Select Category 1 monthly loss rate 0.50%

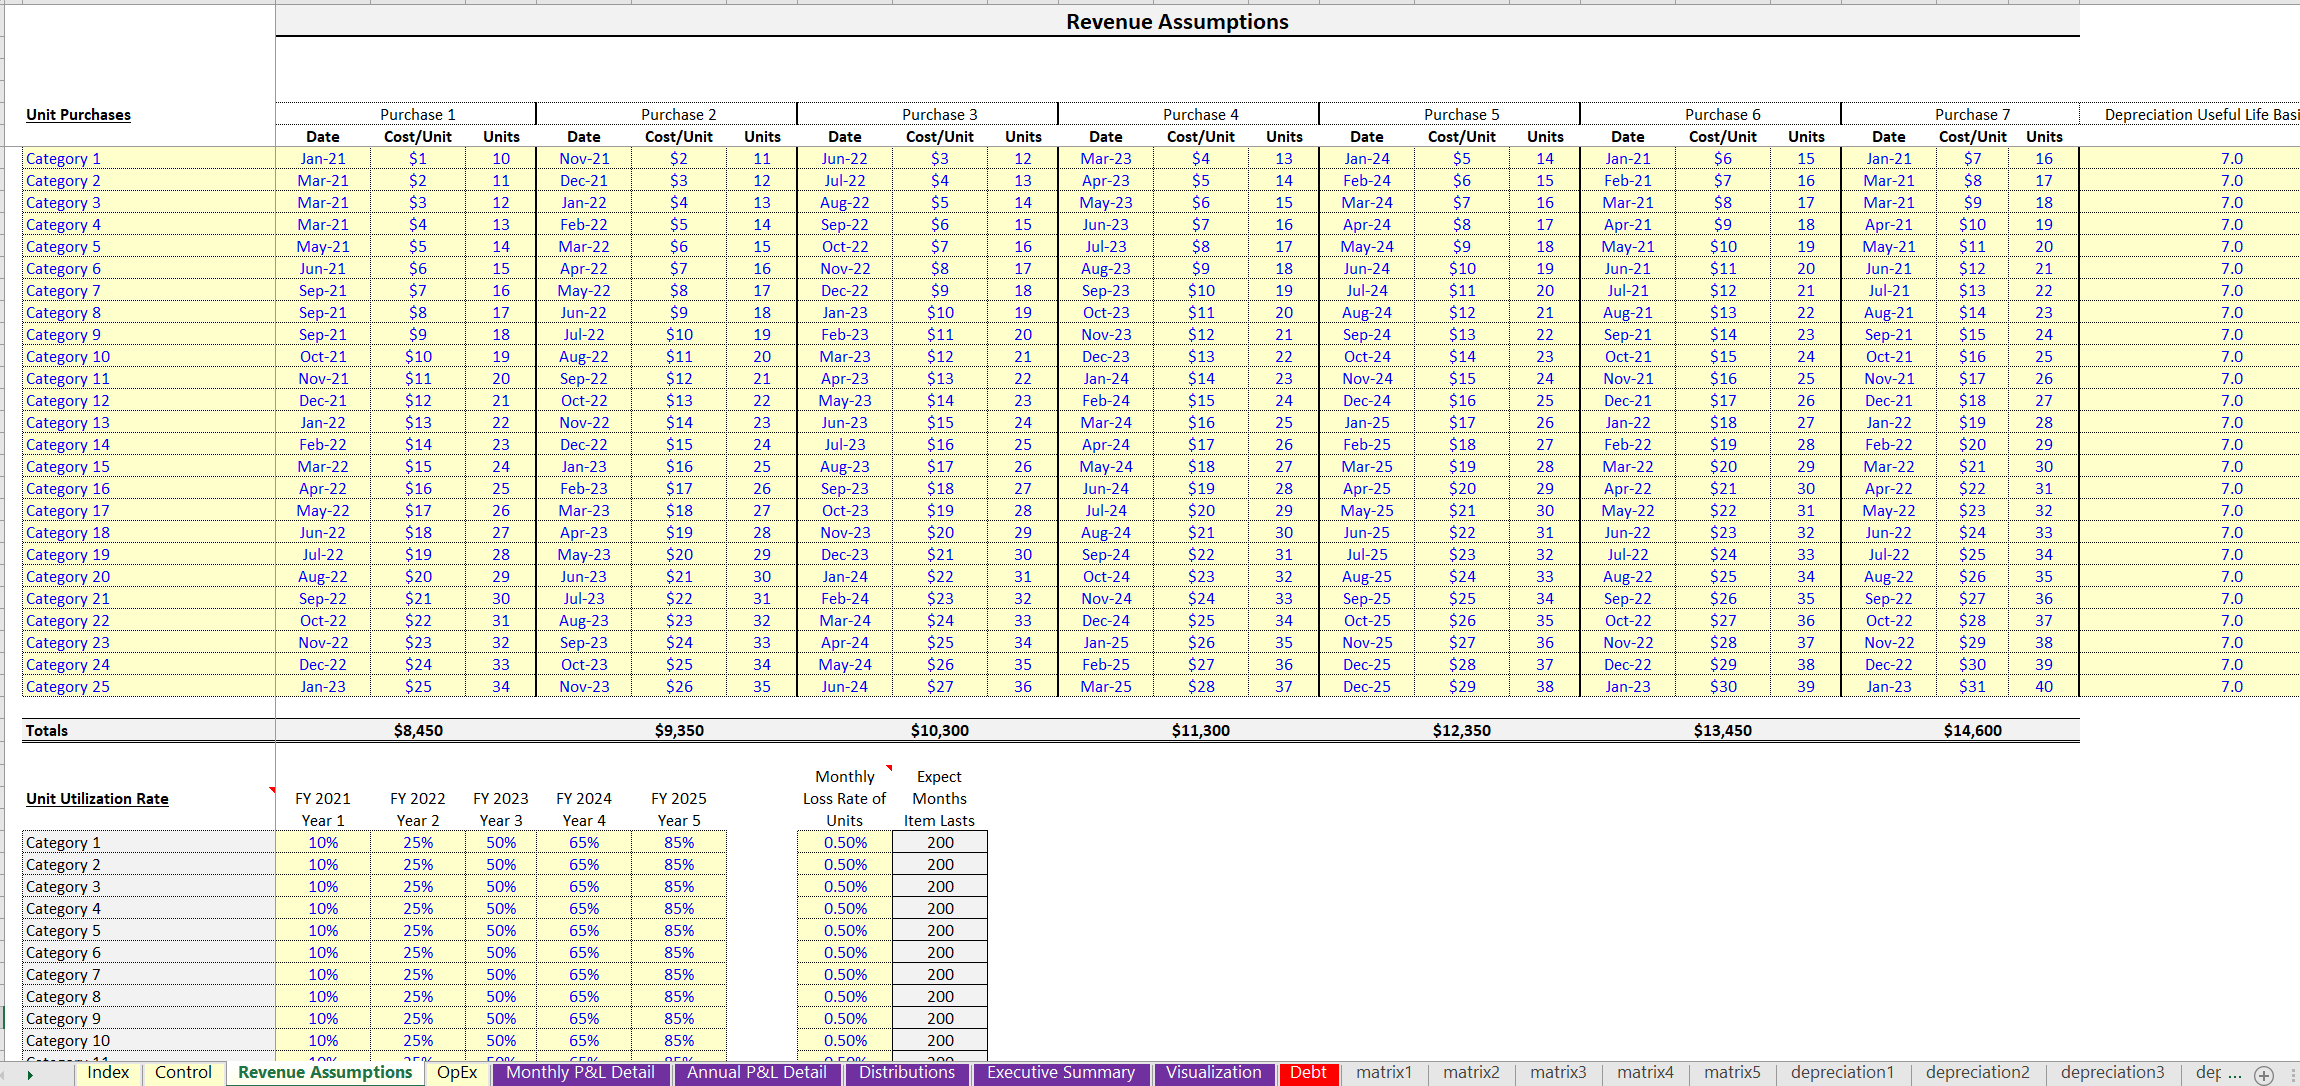coord(845,843)
